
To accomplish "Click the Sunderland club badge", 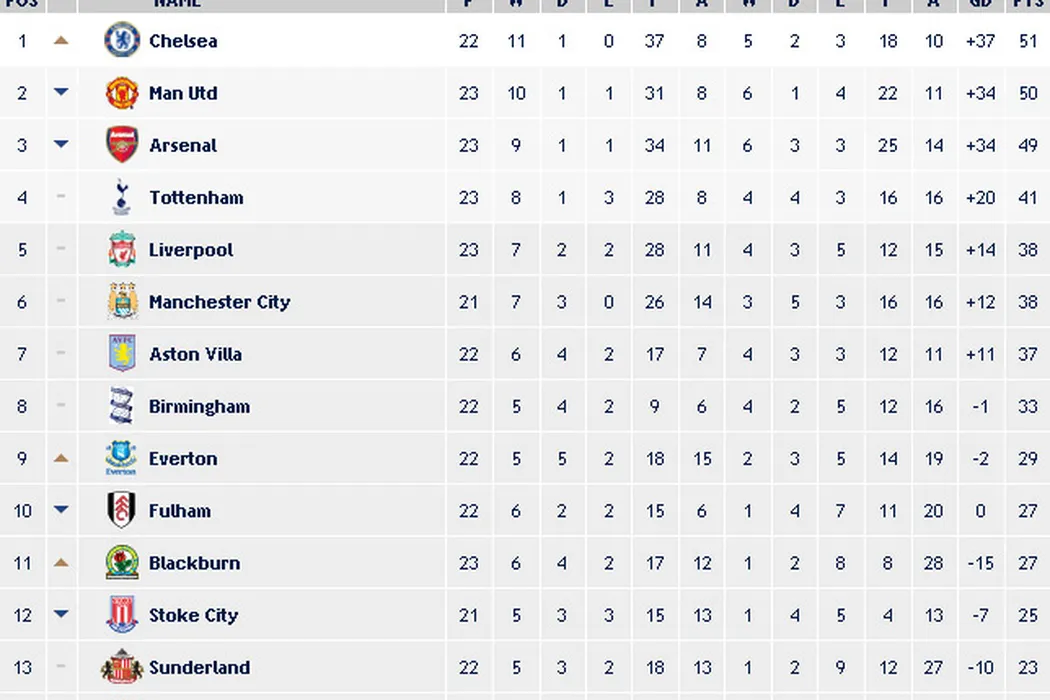I will point(122,667).
